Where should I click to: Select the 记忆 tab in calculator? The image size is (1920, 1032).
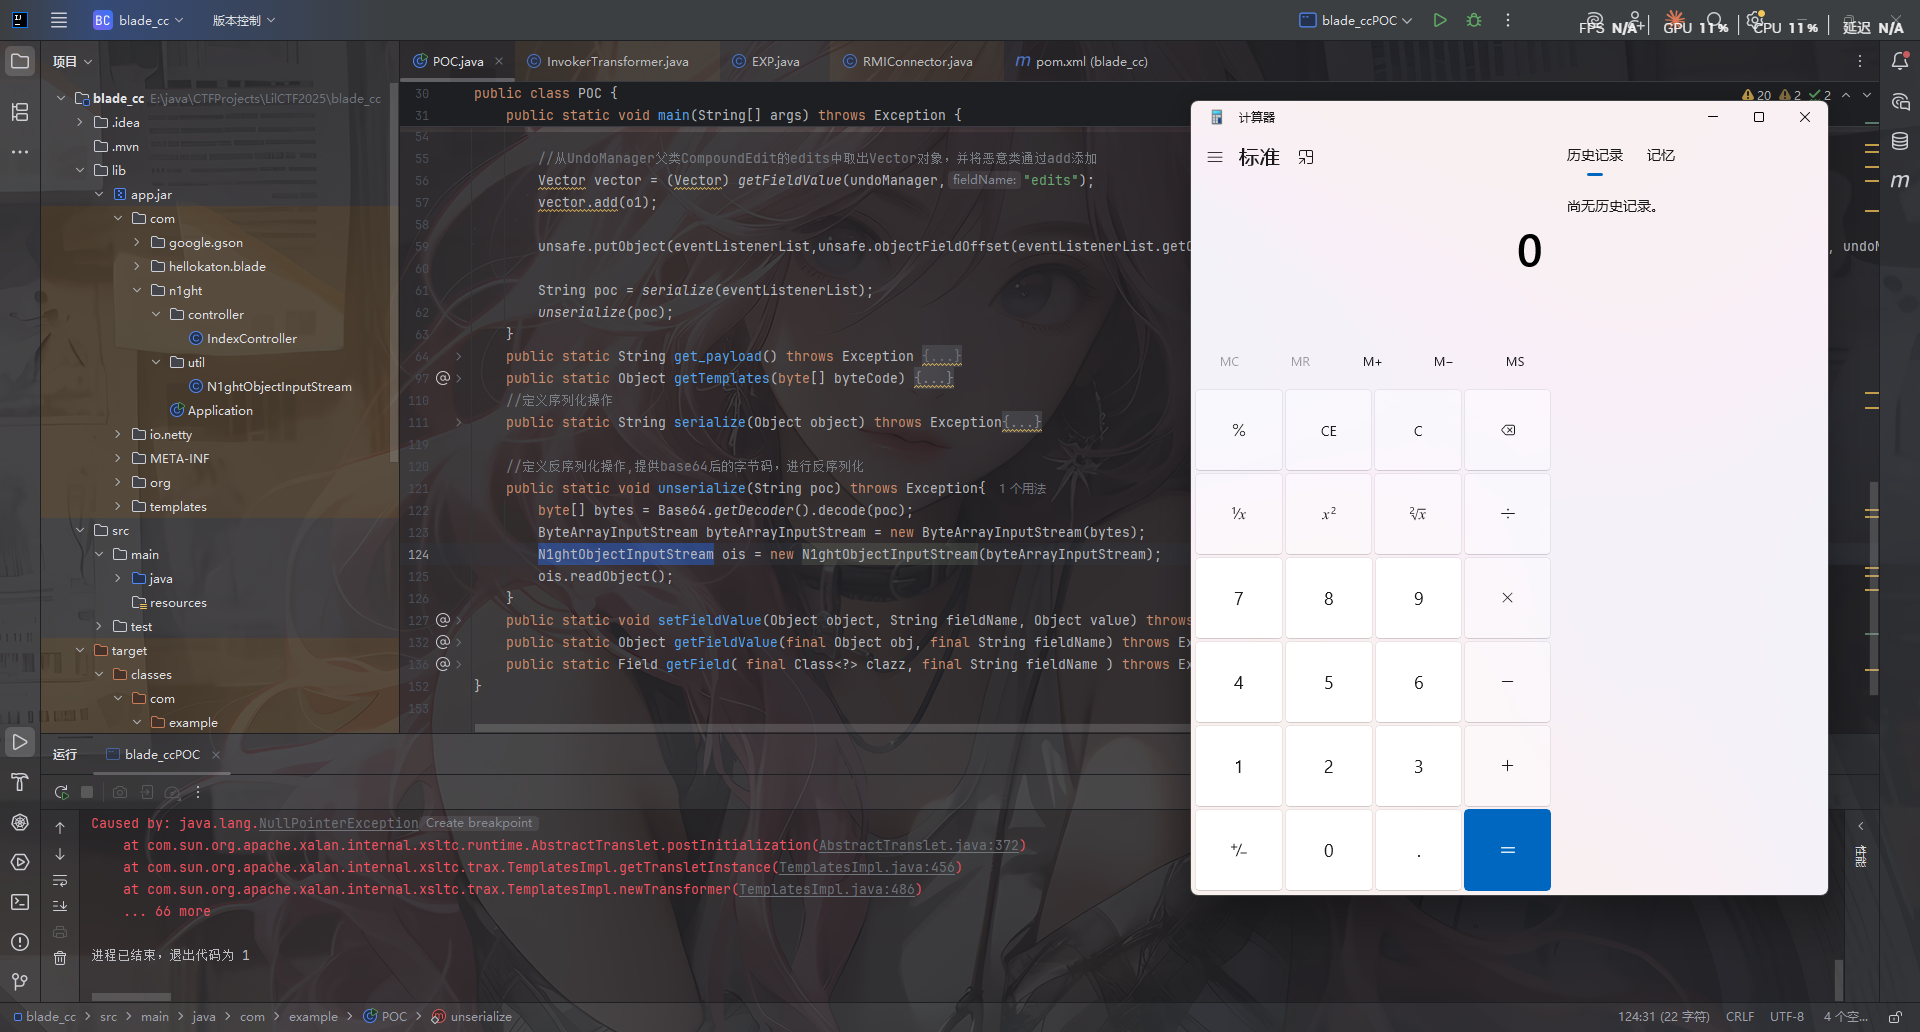pos(1660,155)
